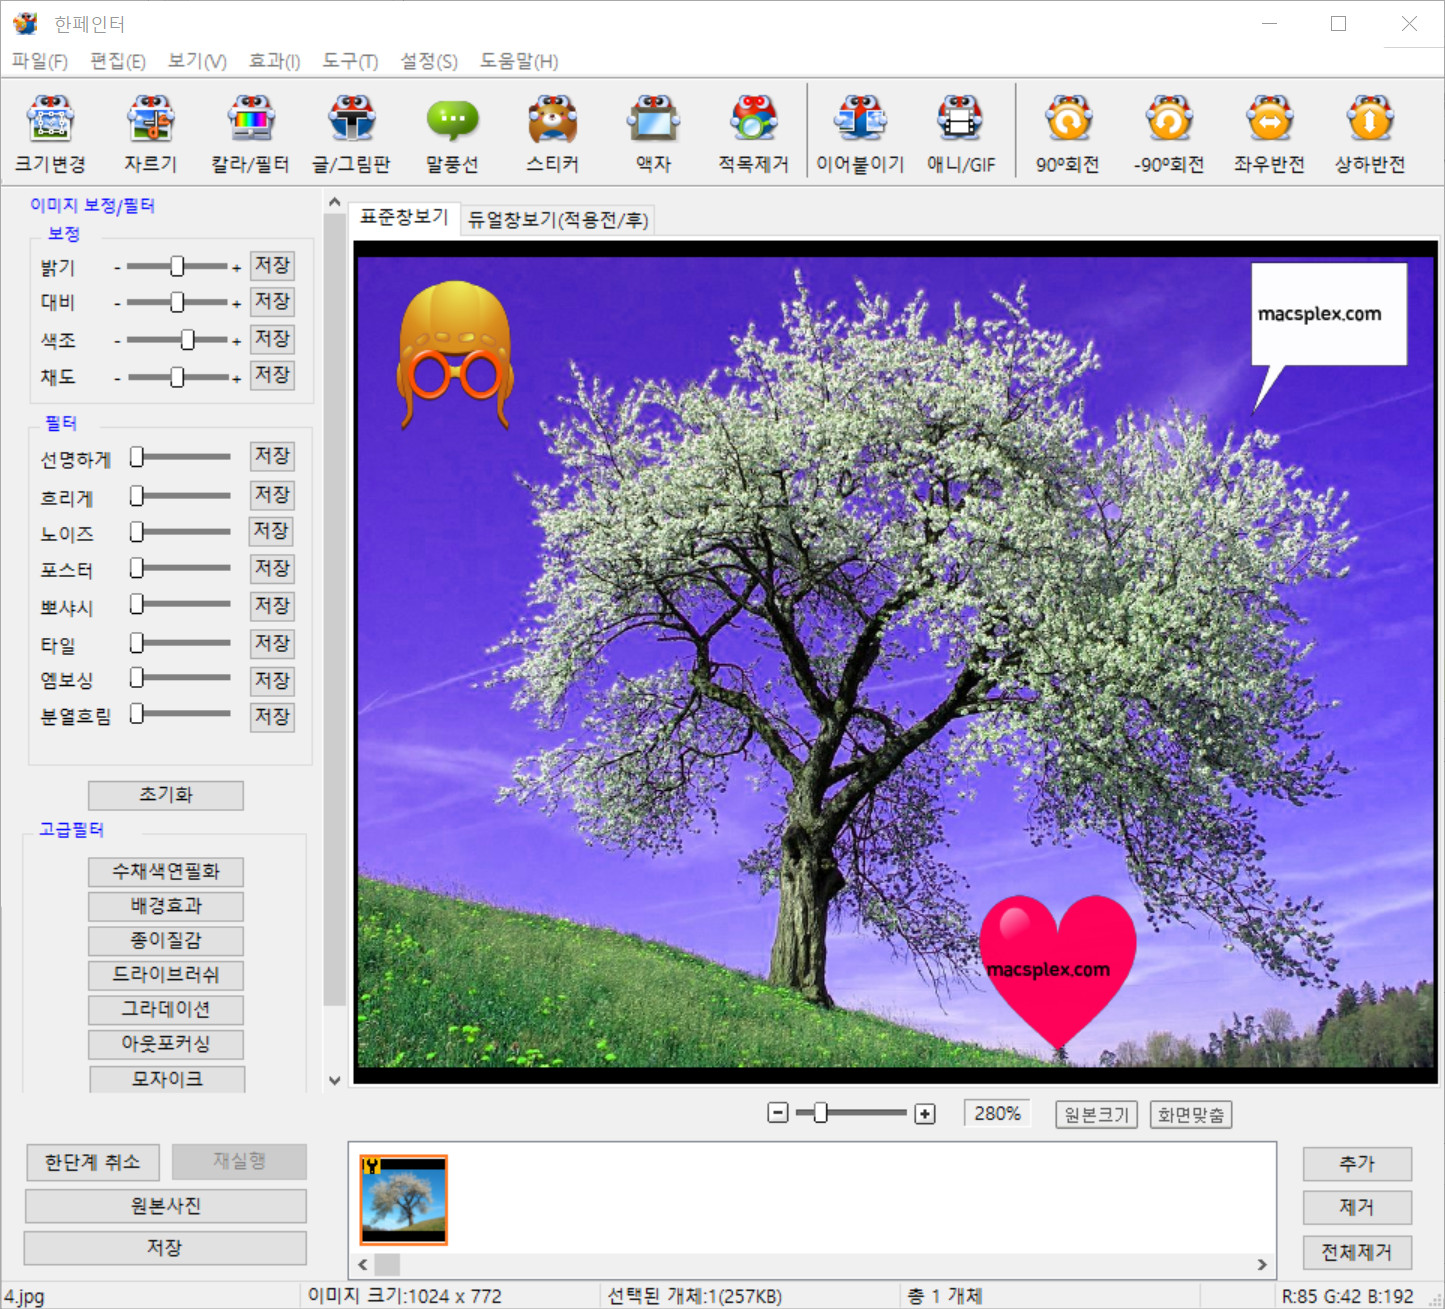
Task: Click the 선명하게 sharpen slider
Action: 180,457
